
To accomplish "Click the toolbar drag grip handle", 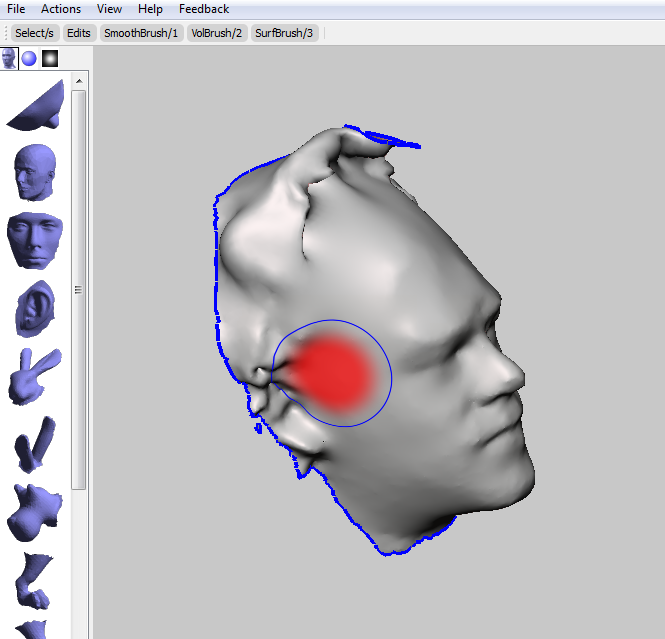I will [6, 33].
